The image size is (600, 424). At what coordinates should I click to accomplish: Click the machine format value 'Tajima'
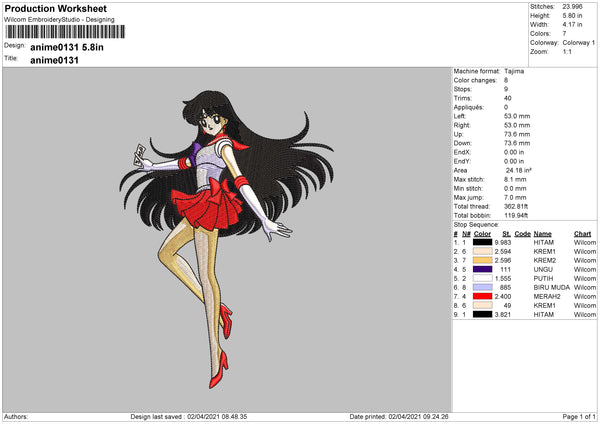point(514,71)
